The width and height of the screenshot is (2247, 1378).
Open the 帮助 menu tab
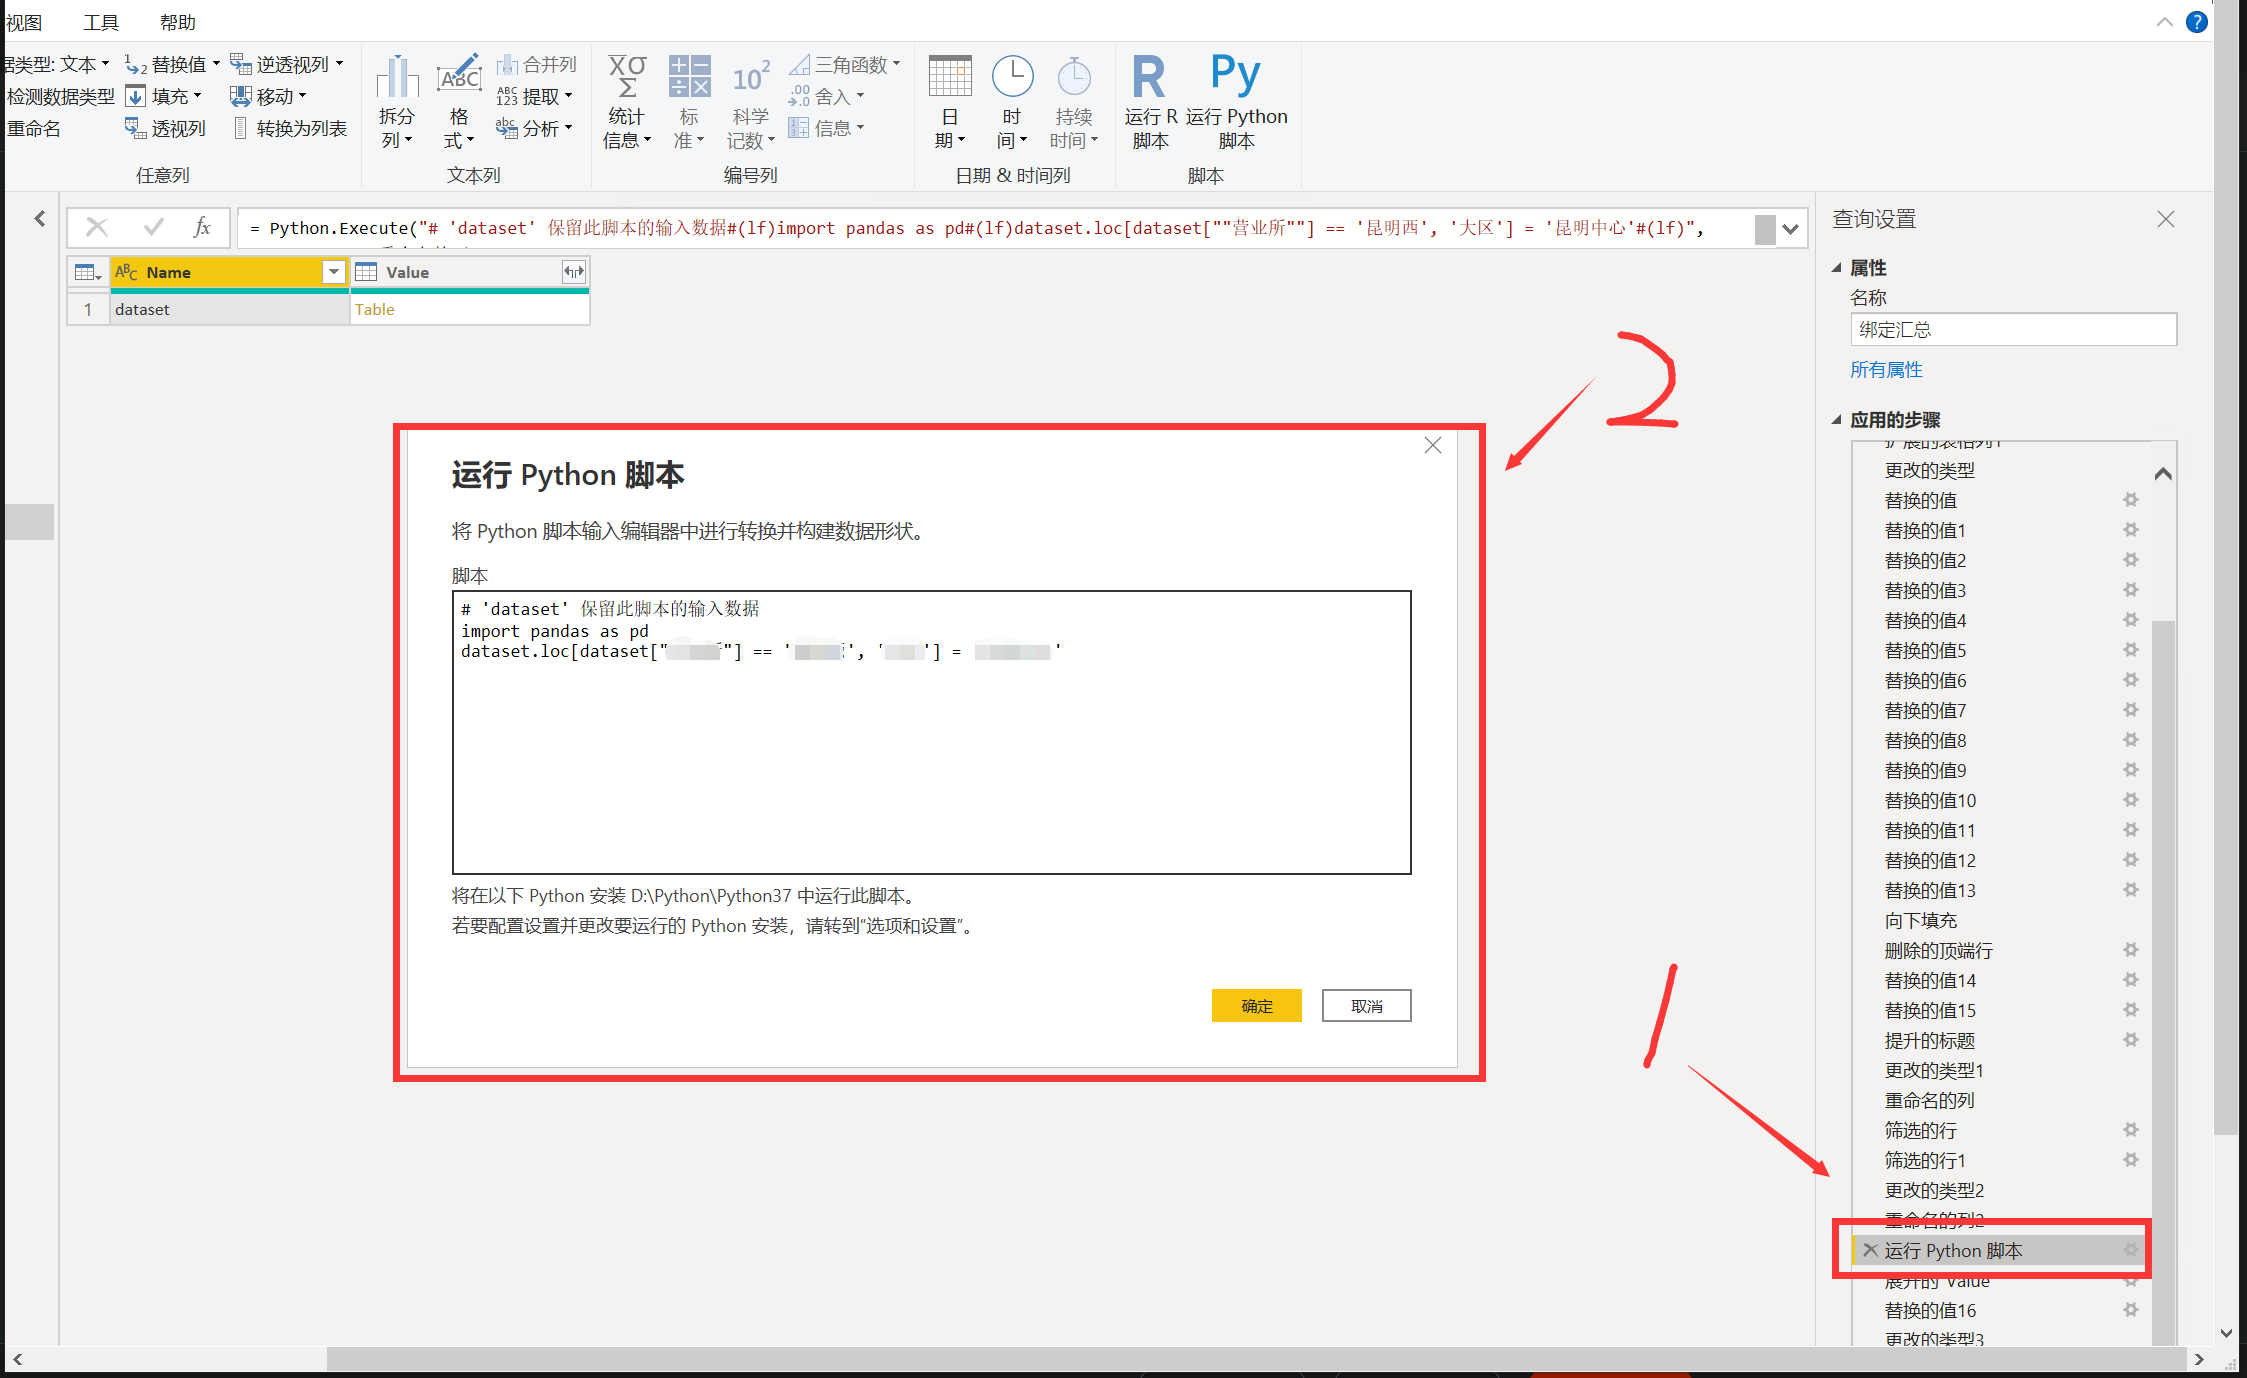pos(177,22)
